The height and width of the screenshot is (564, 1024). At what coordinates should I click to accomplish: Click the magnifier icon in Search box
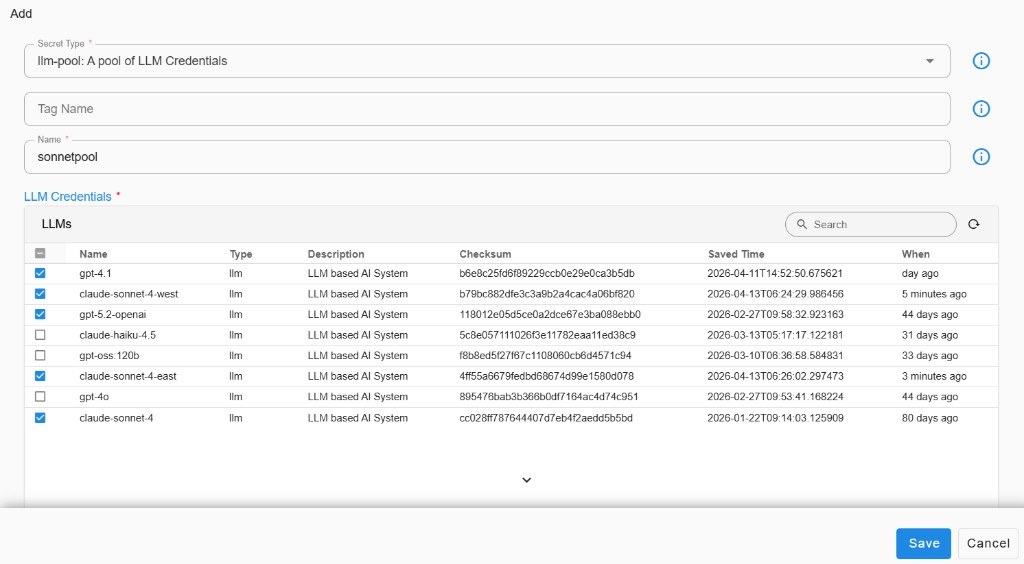pyautogui.click(x=801, y=224)
